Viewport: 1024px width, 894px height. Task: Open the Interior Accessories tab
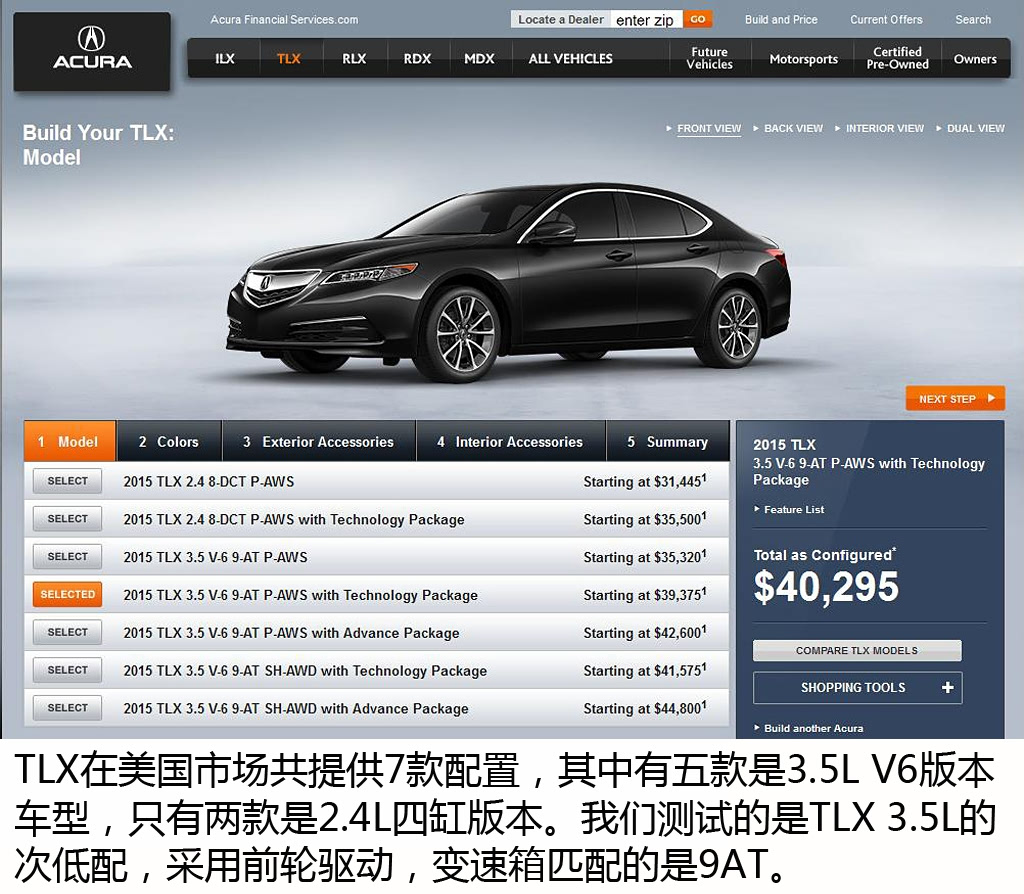511,441
